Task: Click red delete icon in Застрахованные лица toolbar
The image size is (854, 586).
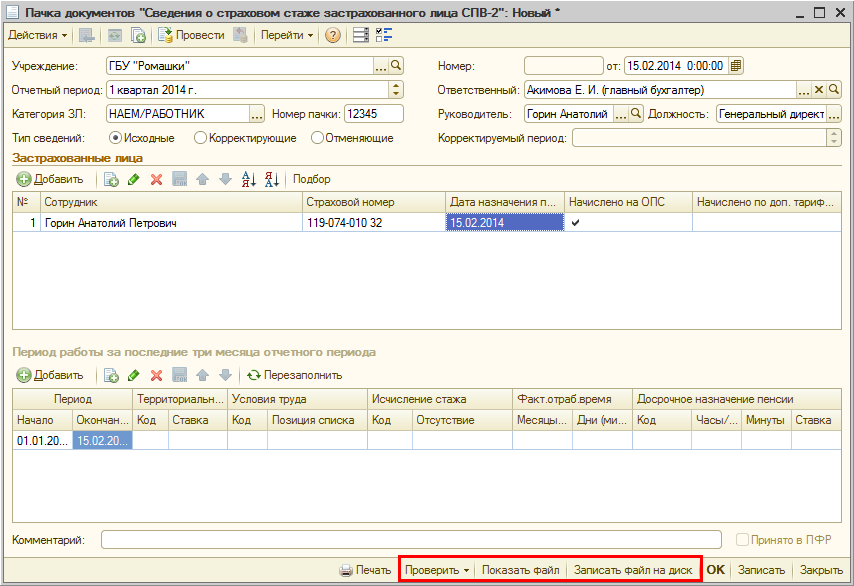Action: click(x=157, y=179)
